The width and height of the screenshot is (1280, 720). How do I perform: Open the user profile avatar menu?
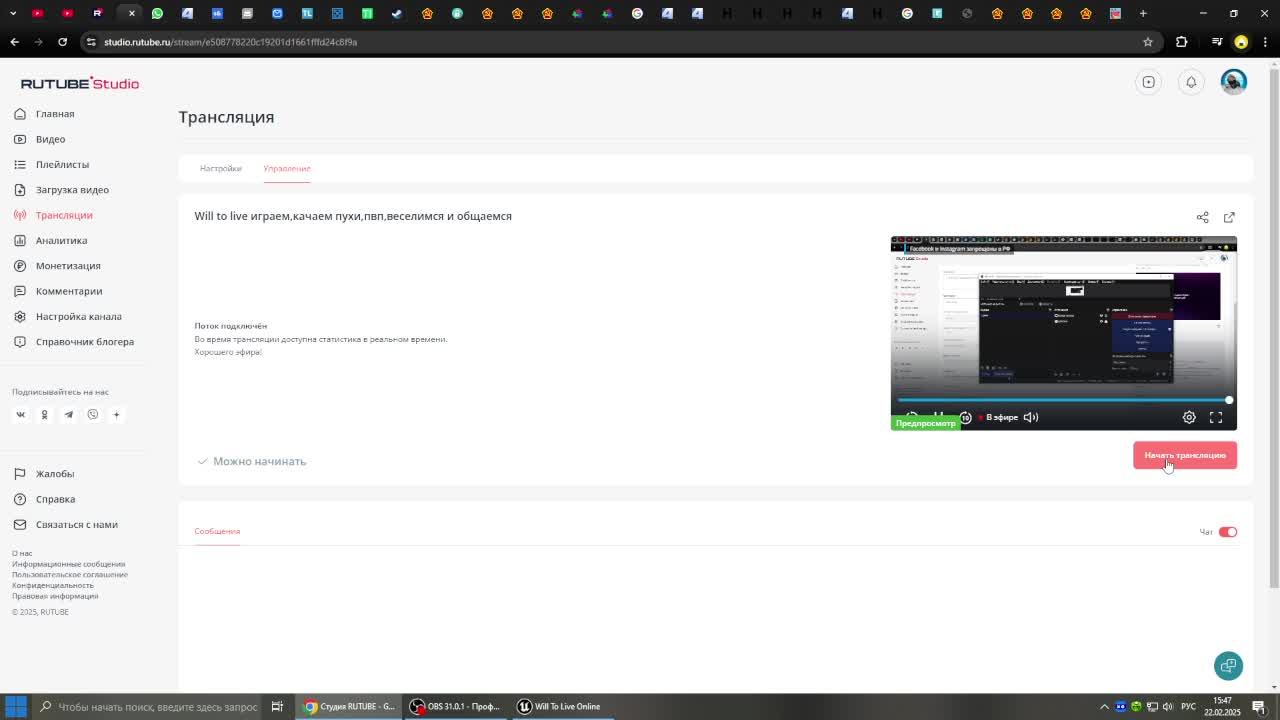click(x=1233, y=82)
